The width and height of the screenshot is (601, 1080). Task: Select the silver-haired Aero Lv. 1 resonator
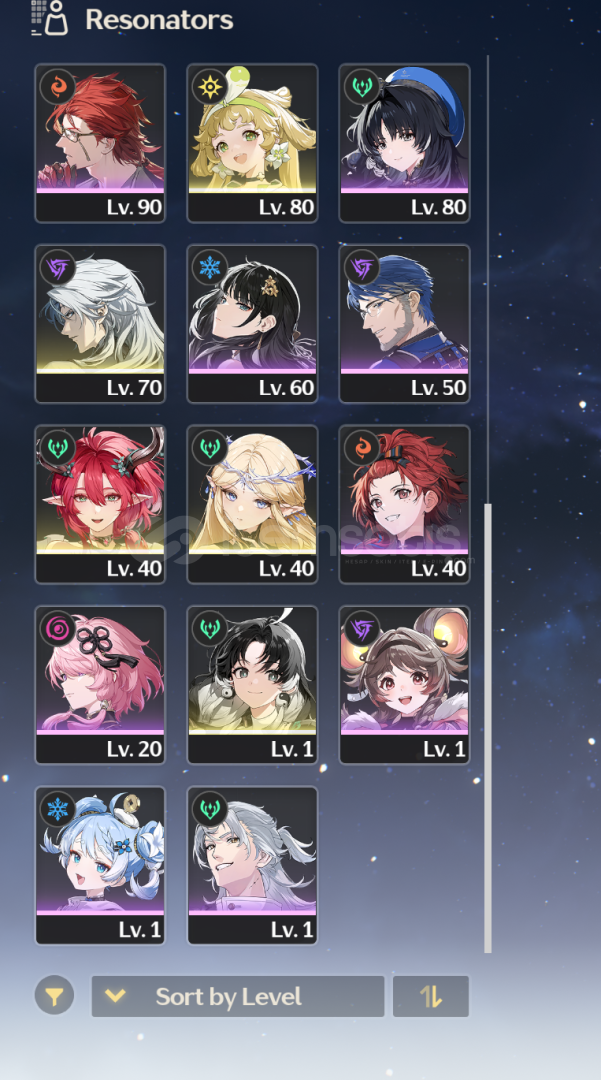[x=253, y=866]
